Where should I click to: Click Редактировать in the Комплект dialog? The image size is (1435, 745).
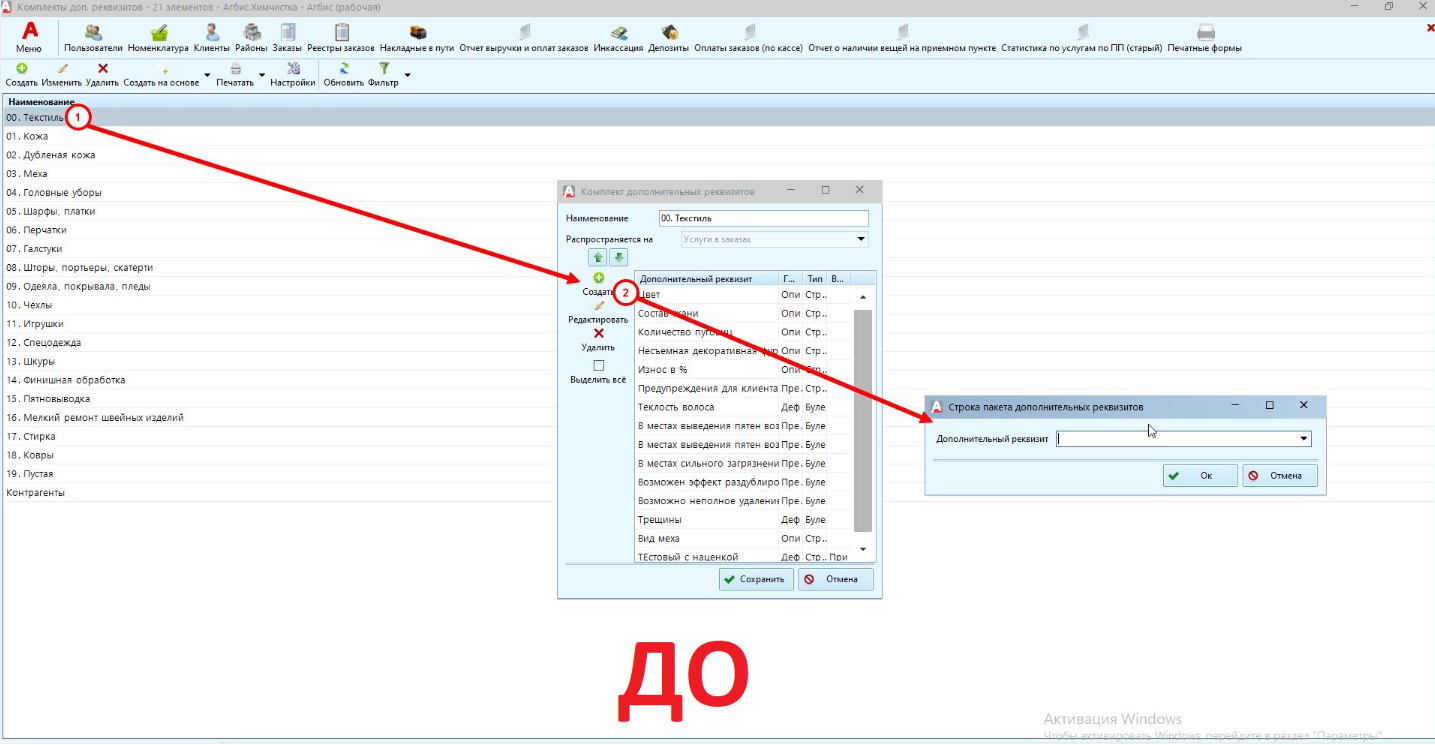[598, 313]
